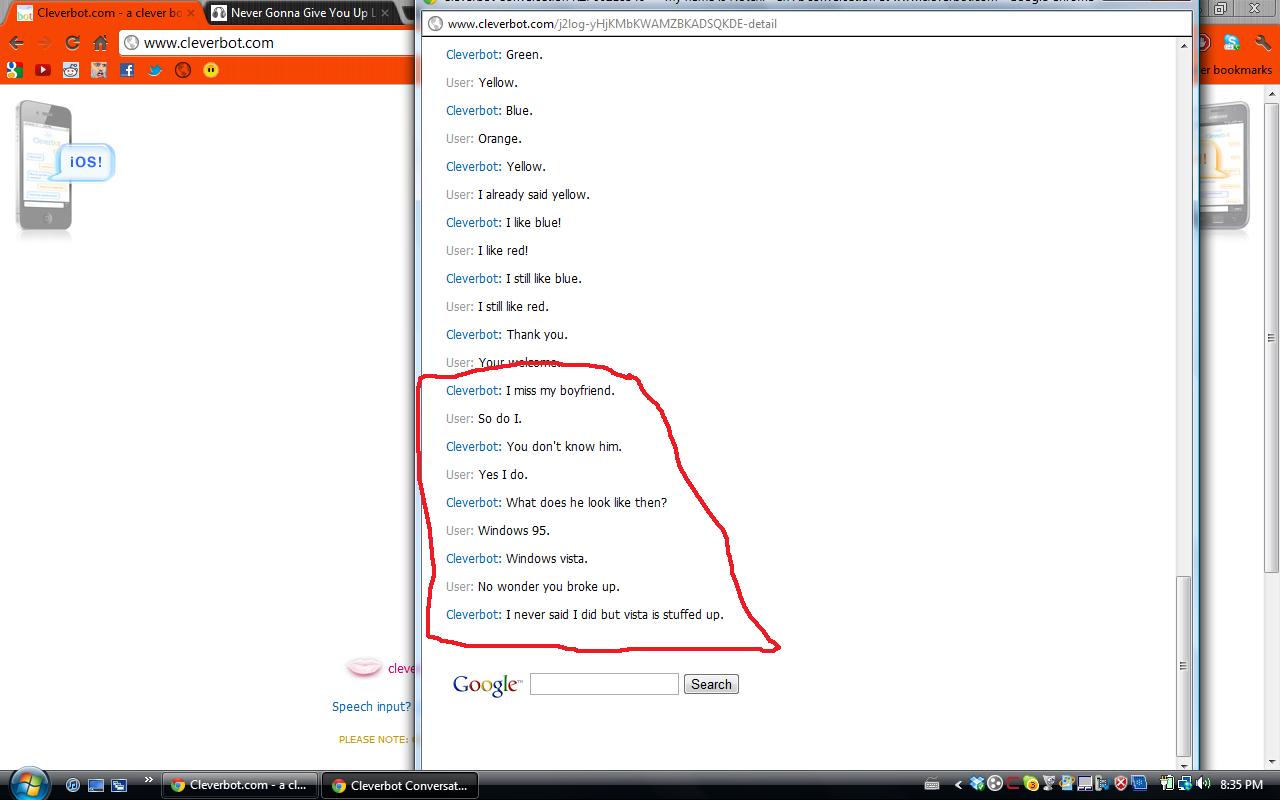Open the Twitter bookmark icon
This screenshot has height=800, width=1280.
(153, 70)
